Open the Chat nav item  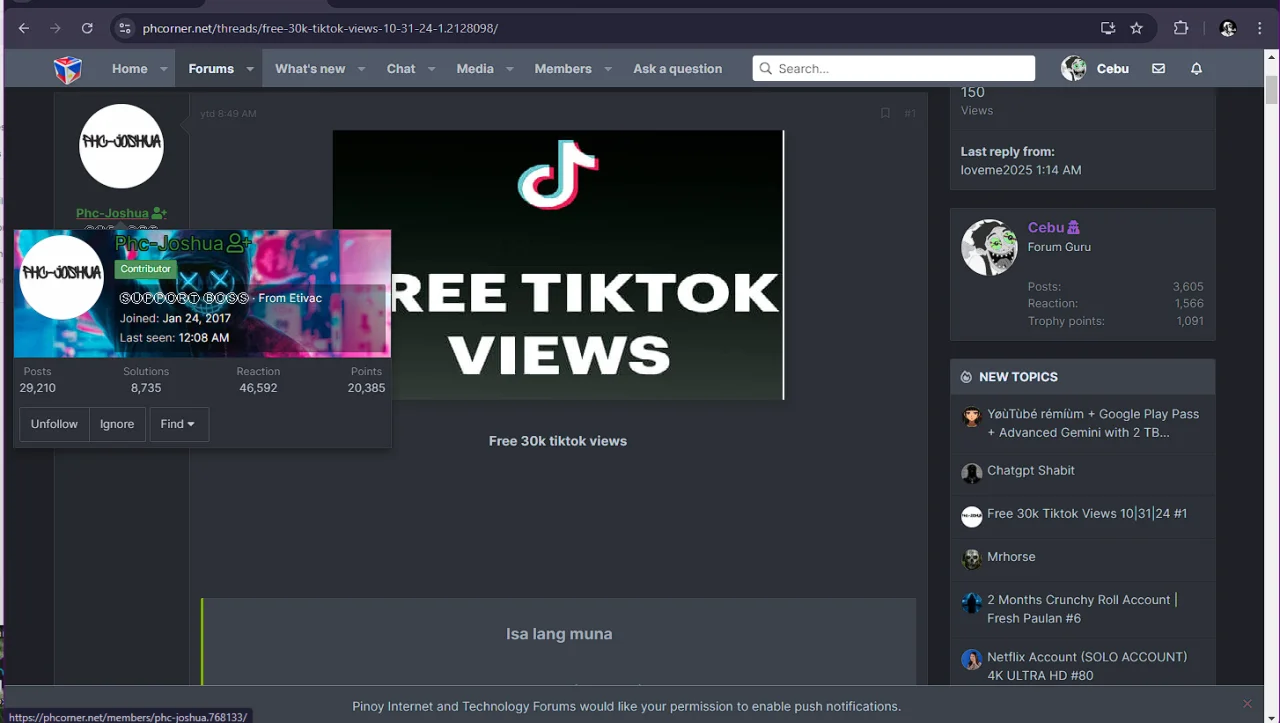click(x=401, y=69)
